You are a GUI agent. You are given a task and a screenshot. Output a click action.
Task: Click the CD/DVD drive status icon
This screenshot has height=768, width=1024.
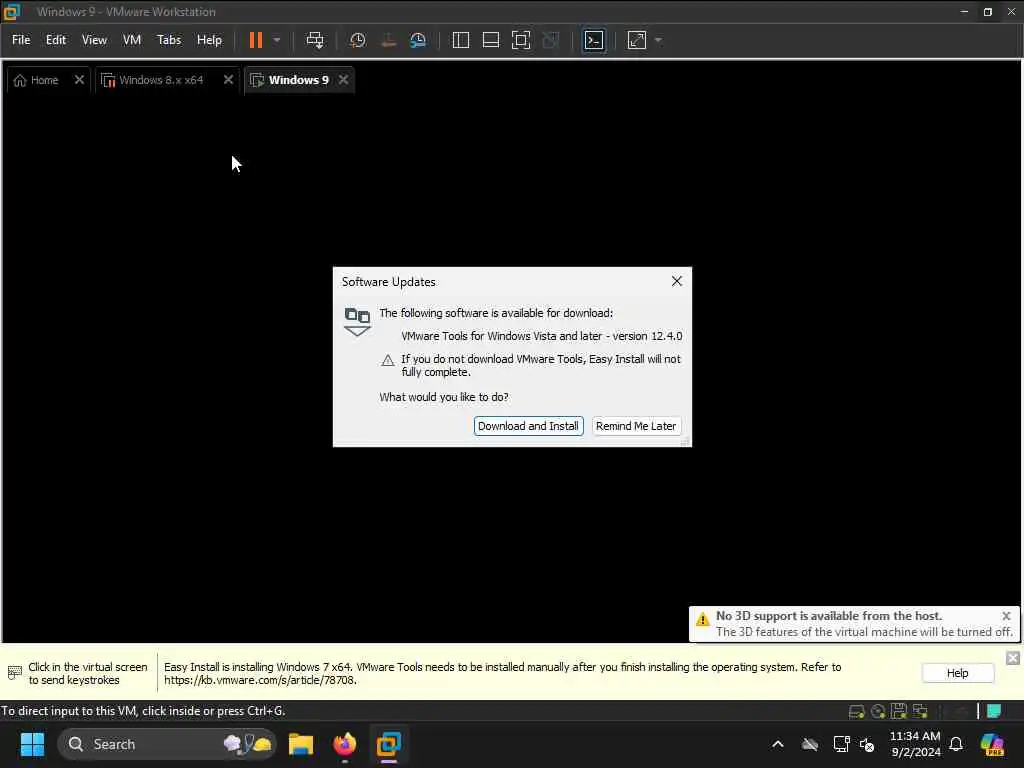(878, 711)
